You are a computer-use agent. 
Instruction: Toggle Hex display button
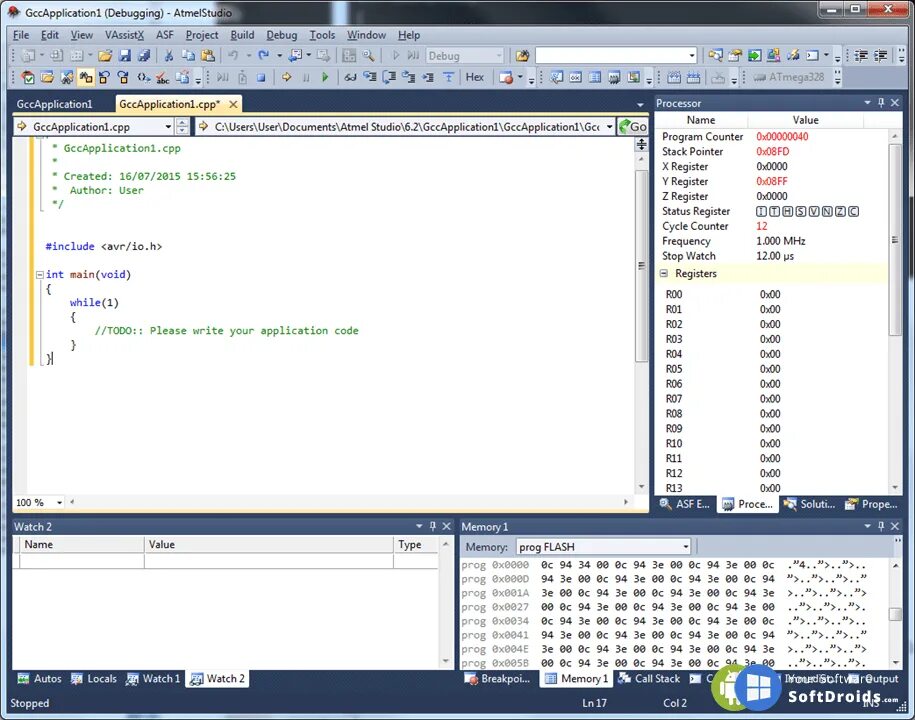474,77
